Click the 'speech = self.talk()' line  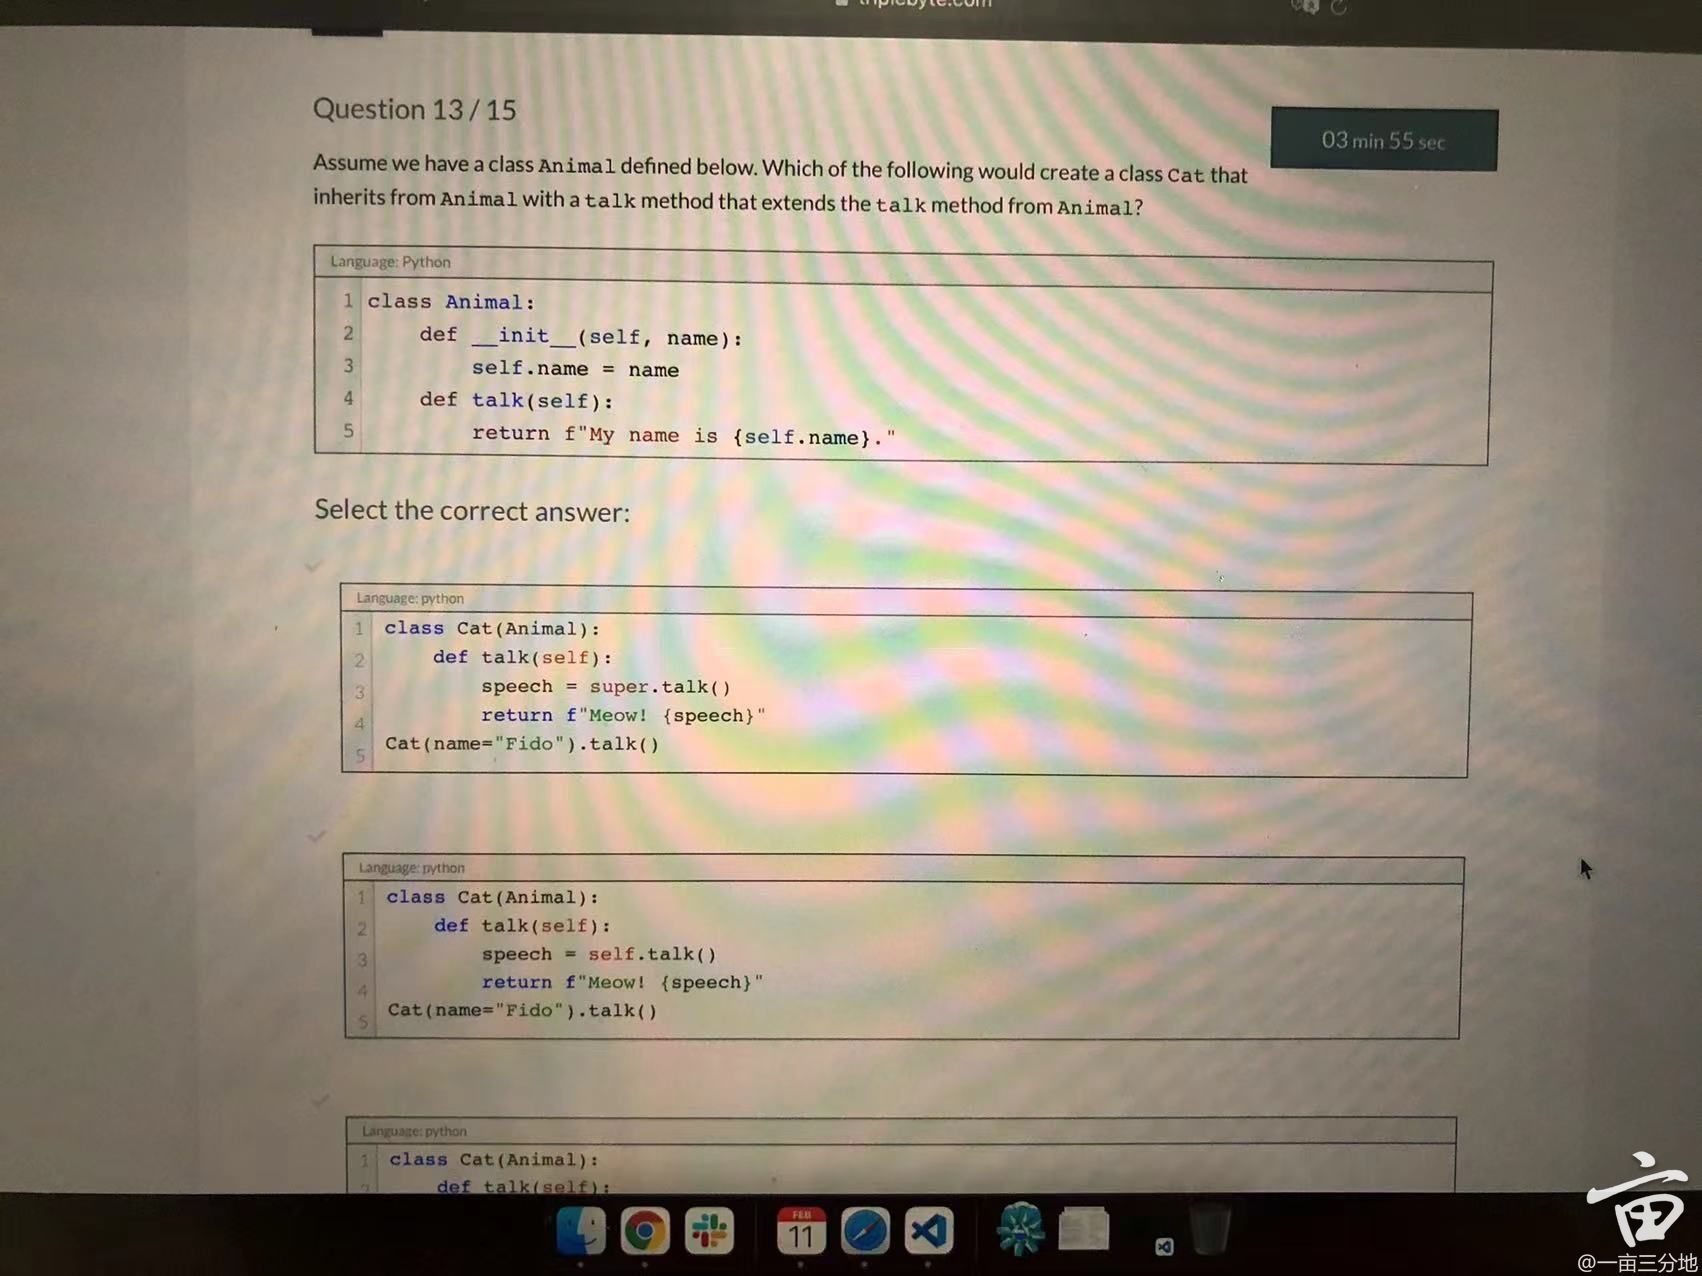(599, 954)
